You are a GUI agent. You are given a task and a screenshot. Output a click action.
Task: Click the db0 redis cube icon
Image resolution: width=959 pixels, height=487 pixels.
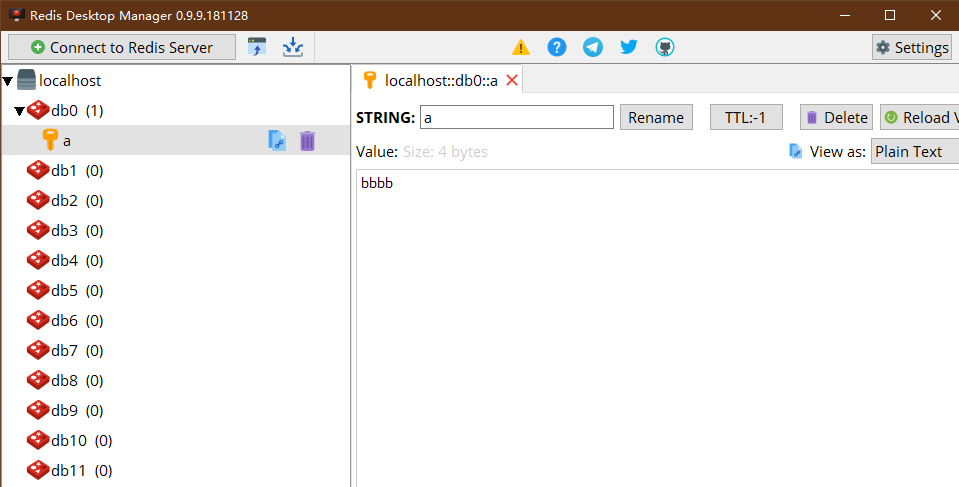pyautogui.click(x=38, y=110)
